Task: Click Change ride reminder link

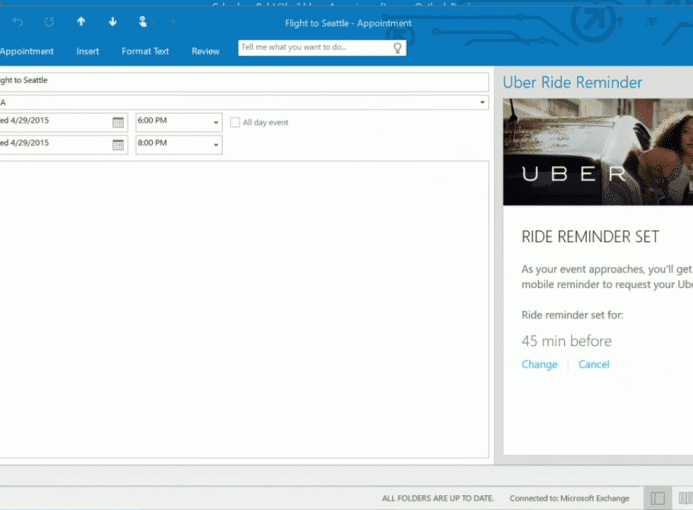Action: click(x=540, y=364)
